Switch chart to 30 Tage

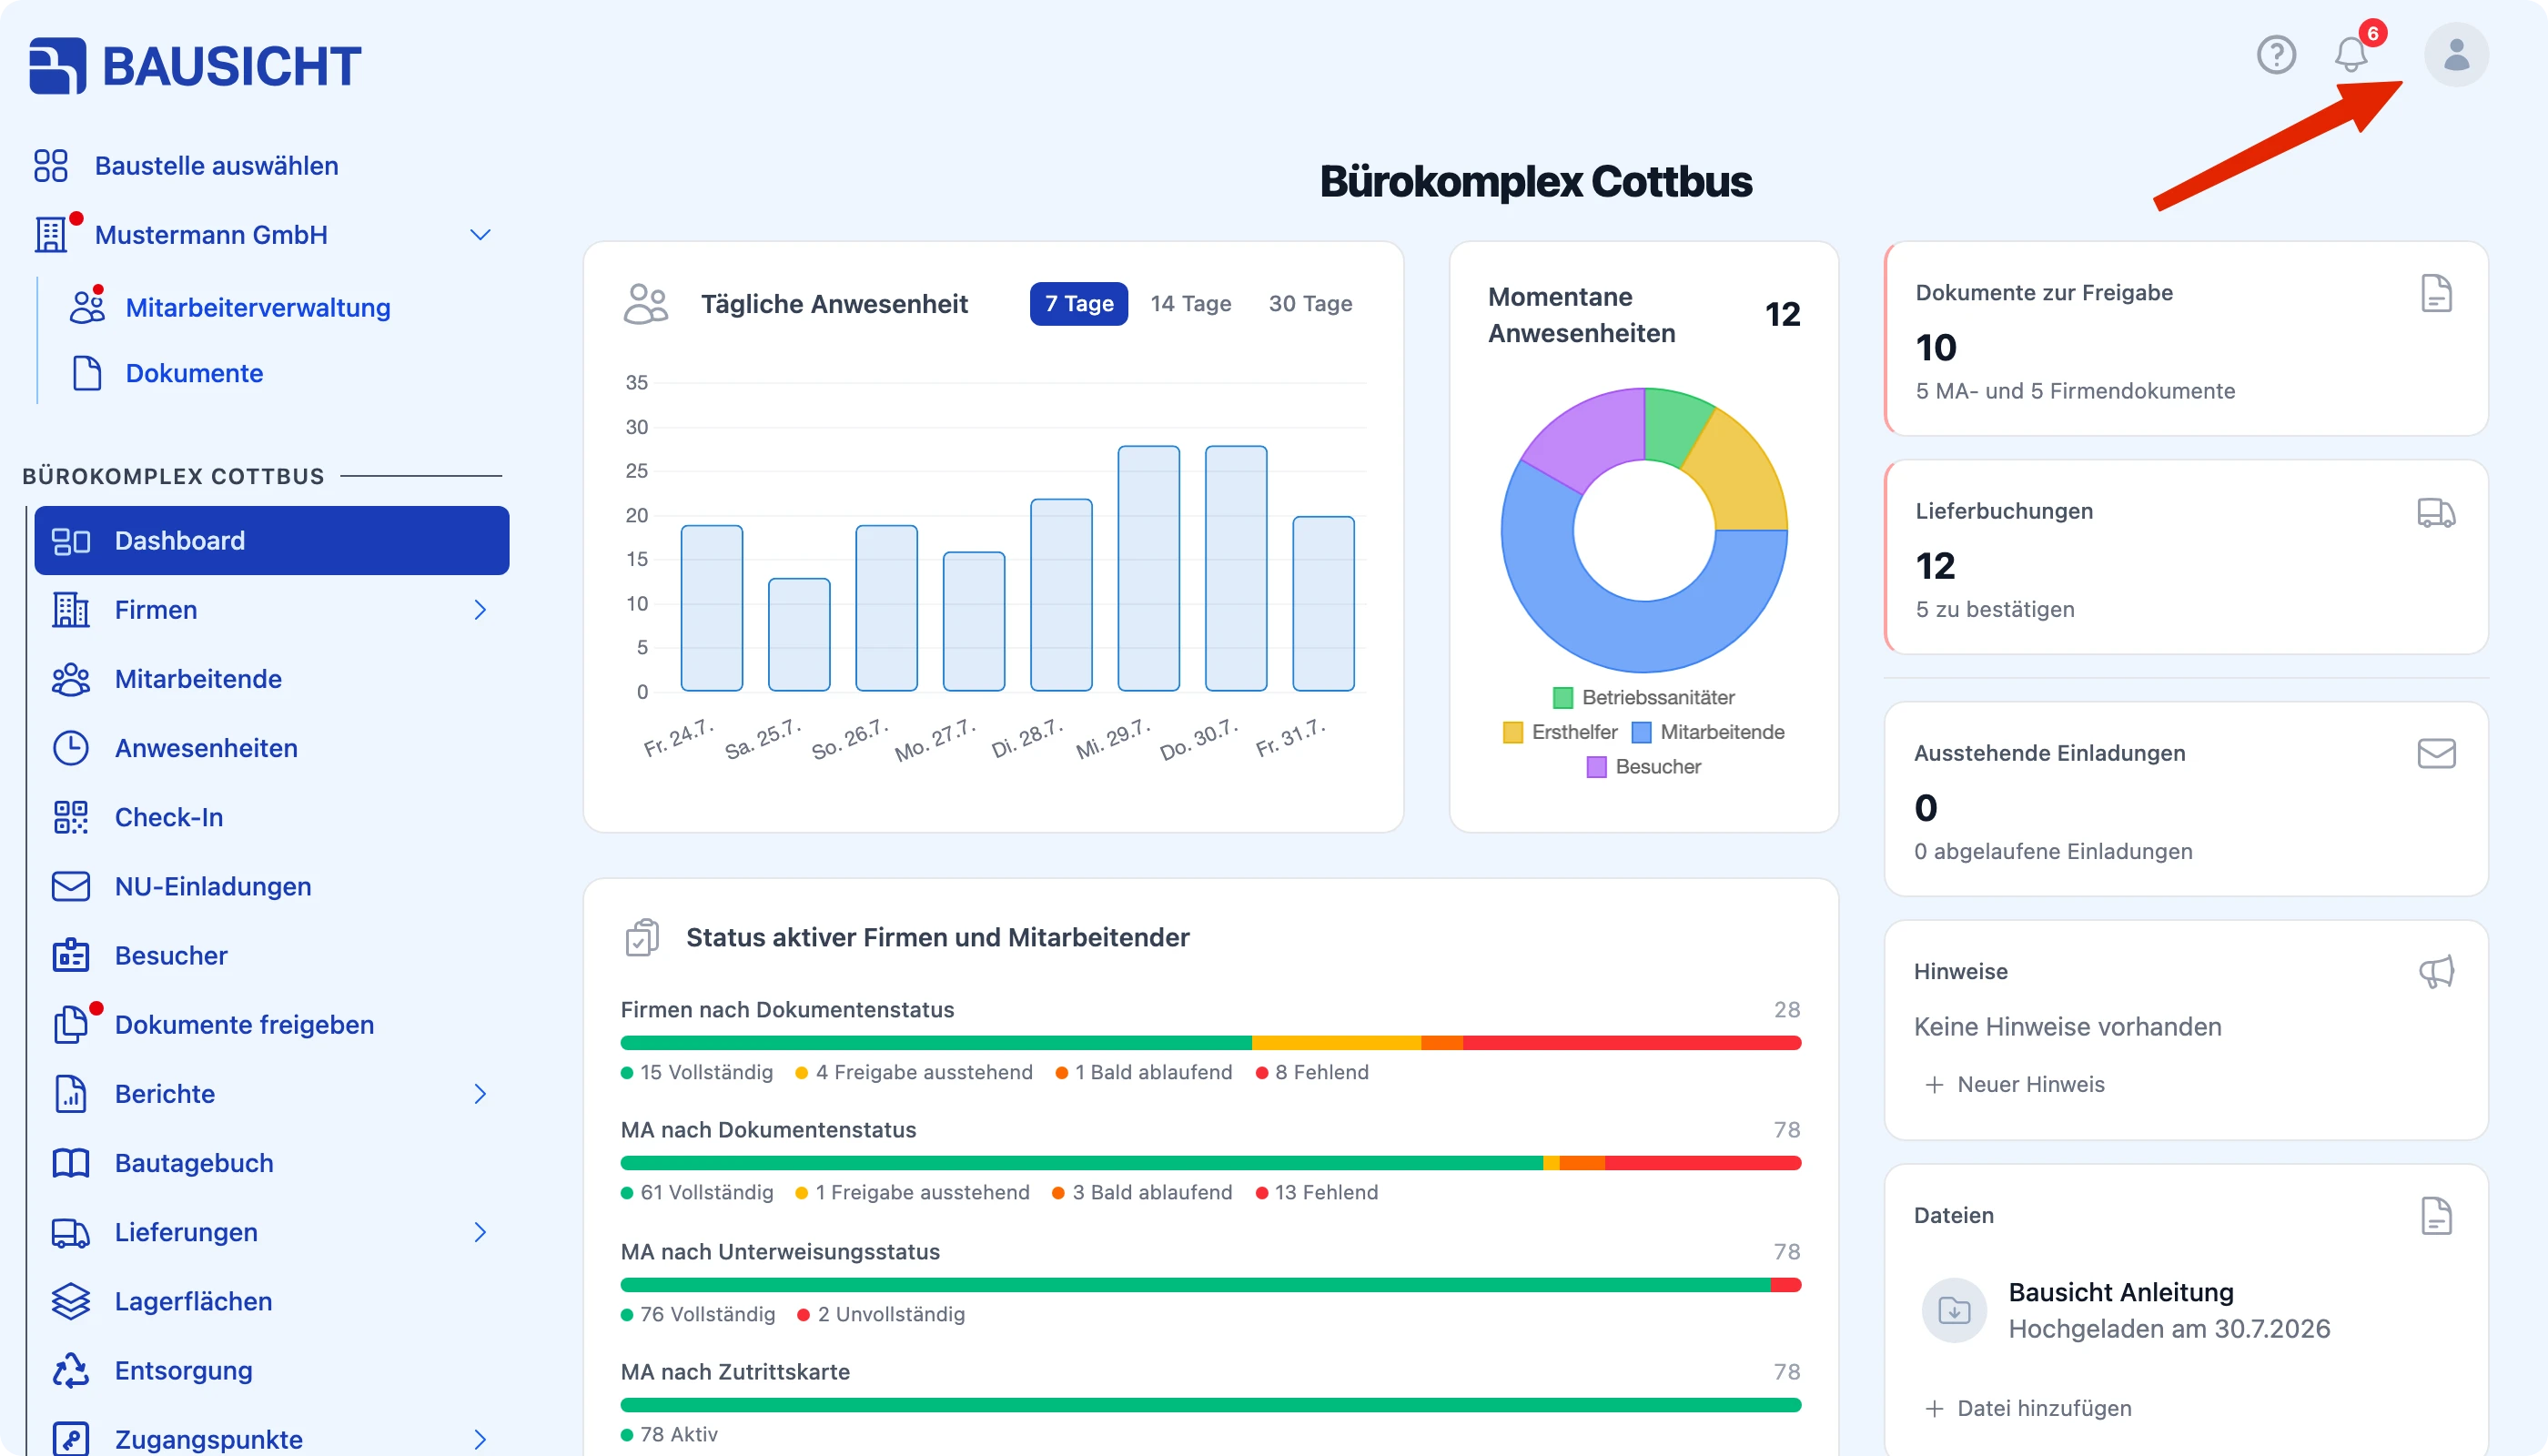pos(1310,303)
